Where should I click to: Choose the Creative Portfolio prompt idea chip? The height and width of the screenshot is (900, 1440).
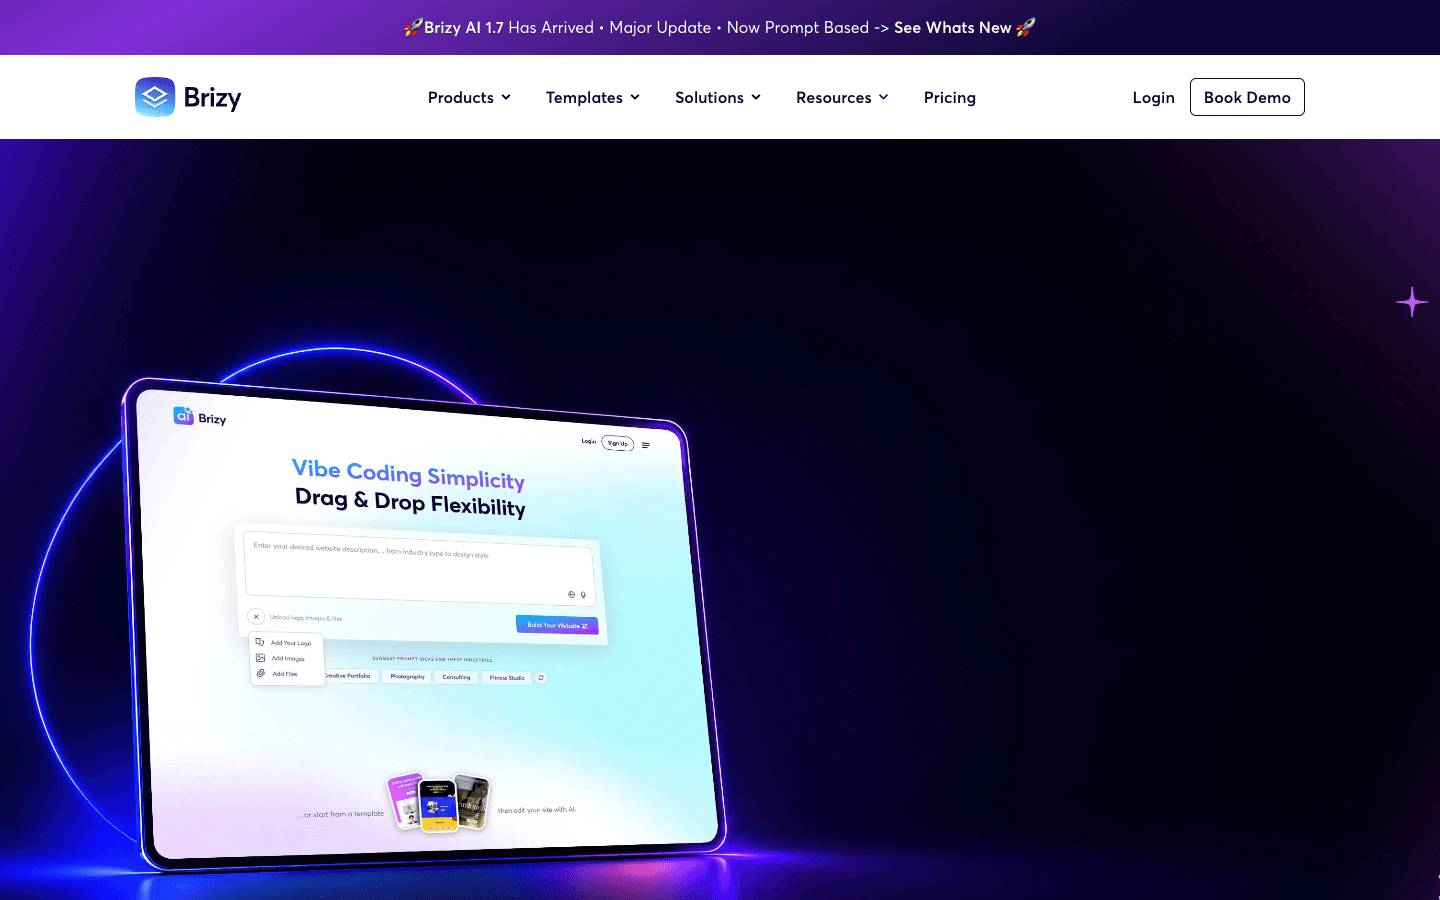tap(349, 676)
